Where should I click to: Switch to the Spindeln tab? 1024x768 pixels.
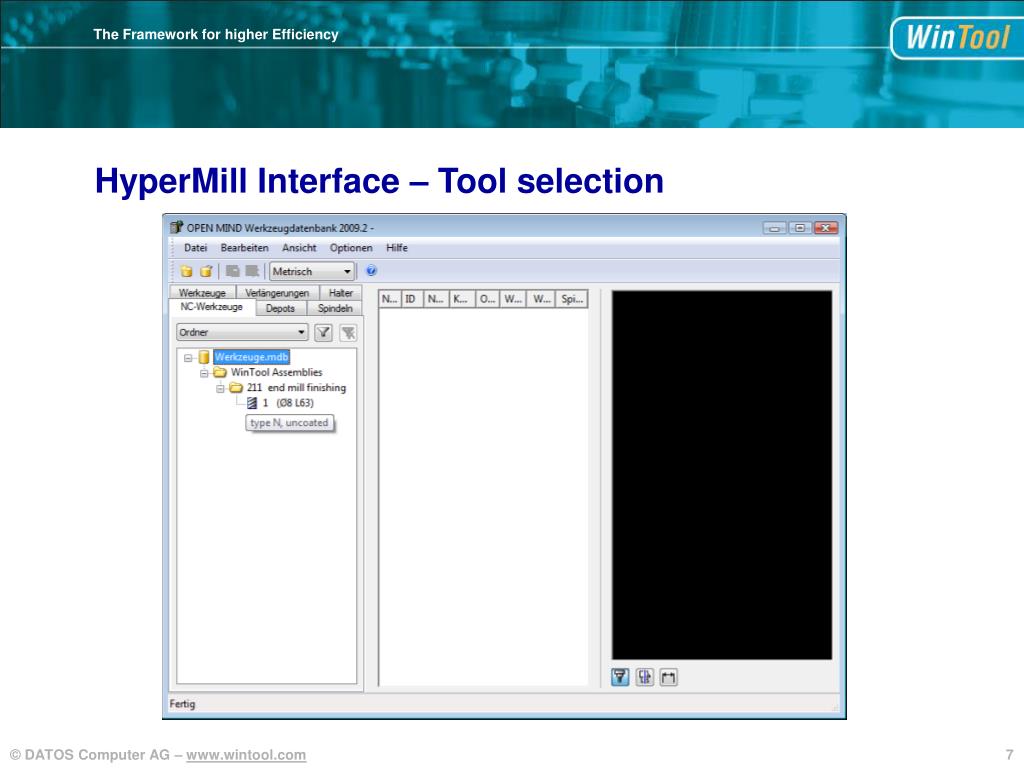coord(335,308)
